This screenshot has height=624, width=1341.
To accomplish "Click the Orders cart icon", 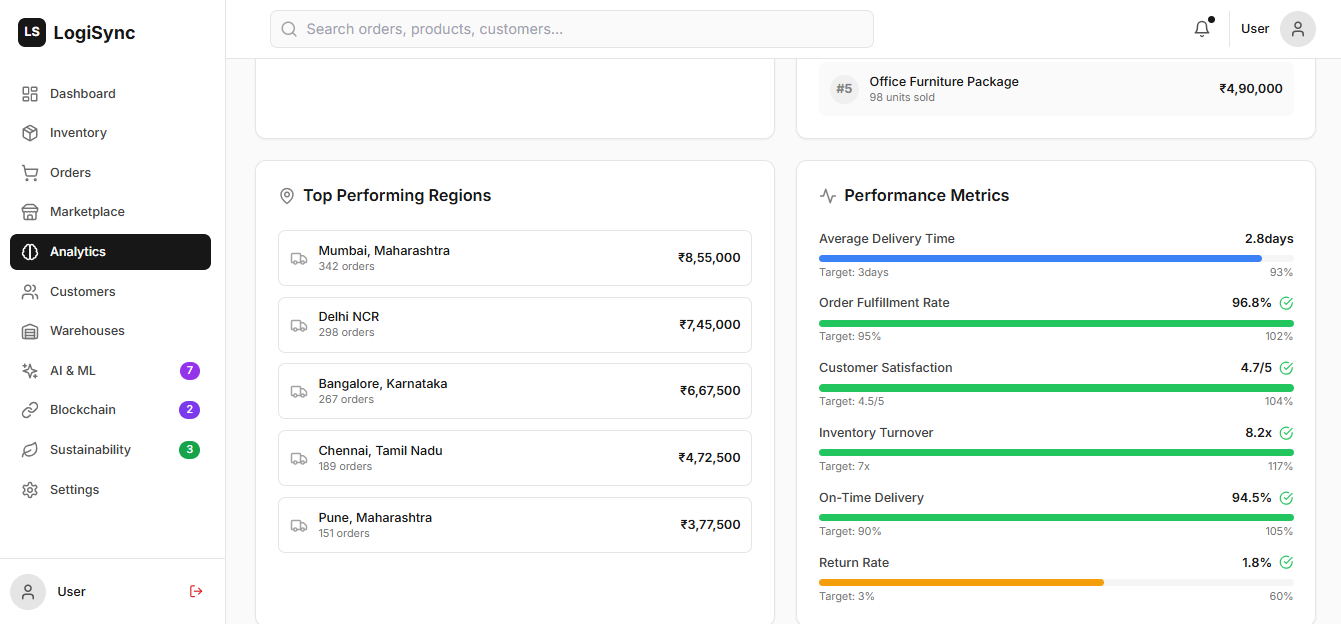I will point(30,173).
